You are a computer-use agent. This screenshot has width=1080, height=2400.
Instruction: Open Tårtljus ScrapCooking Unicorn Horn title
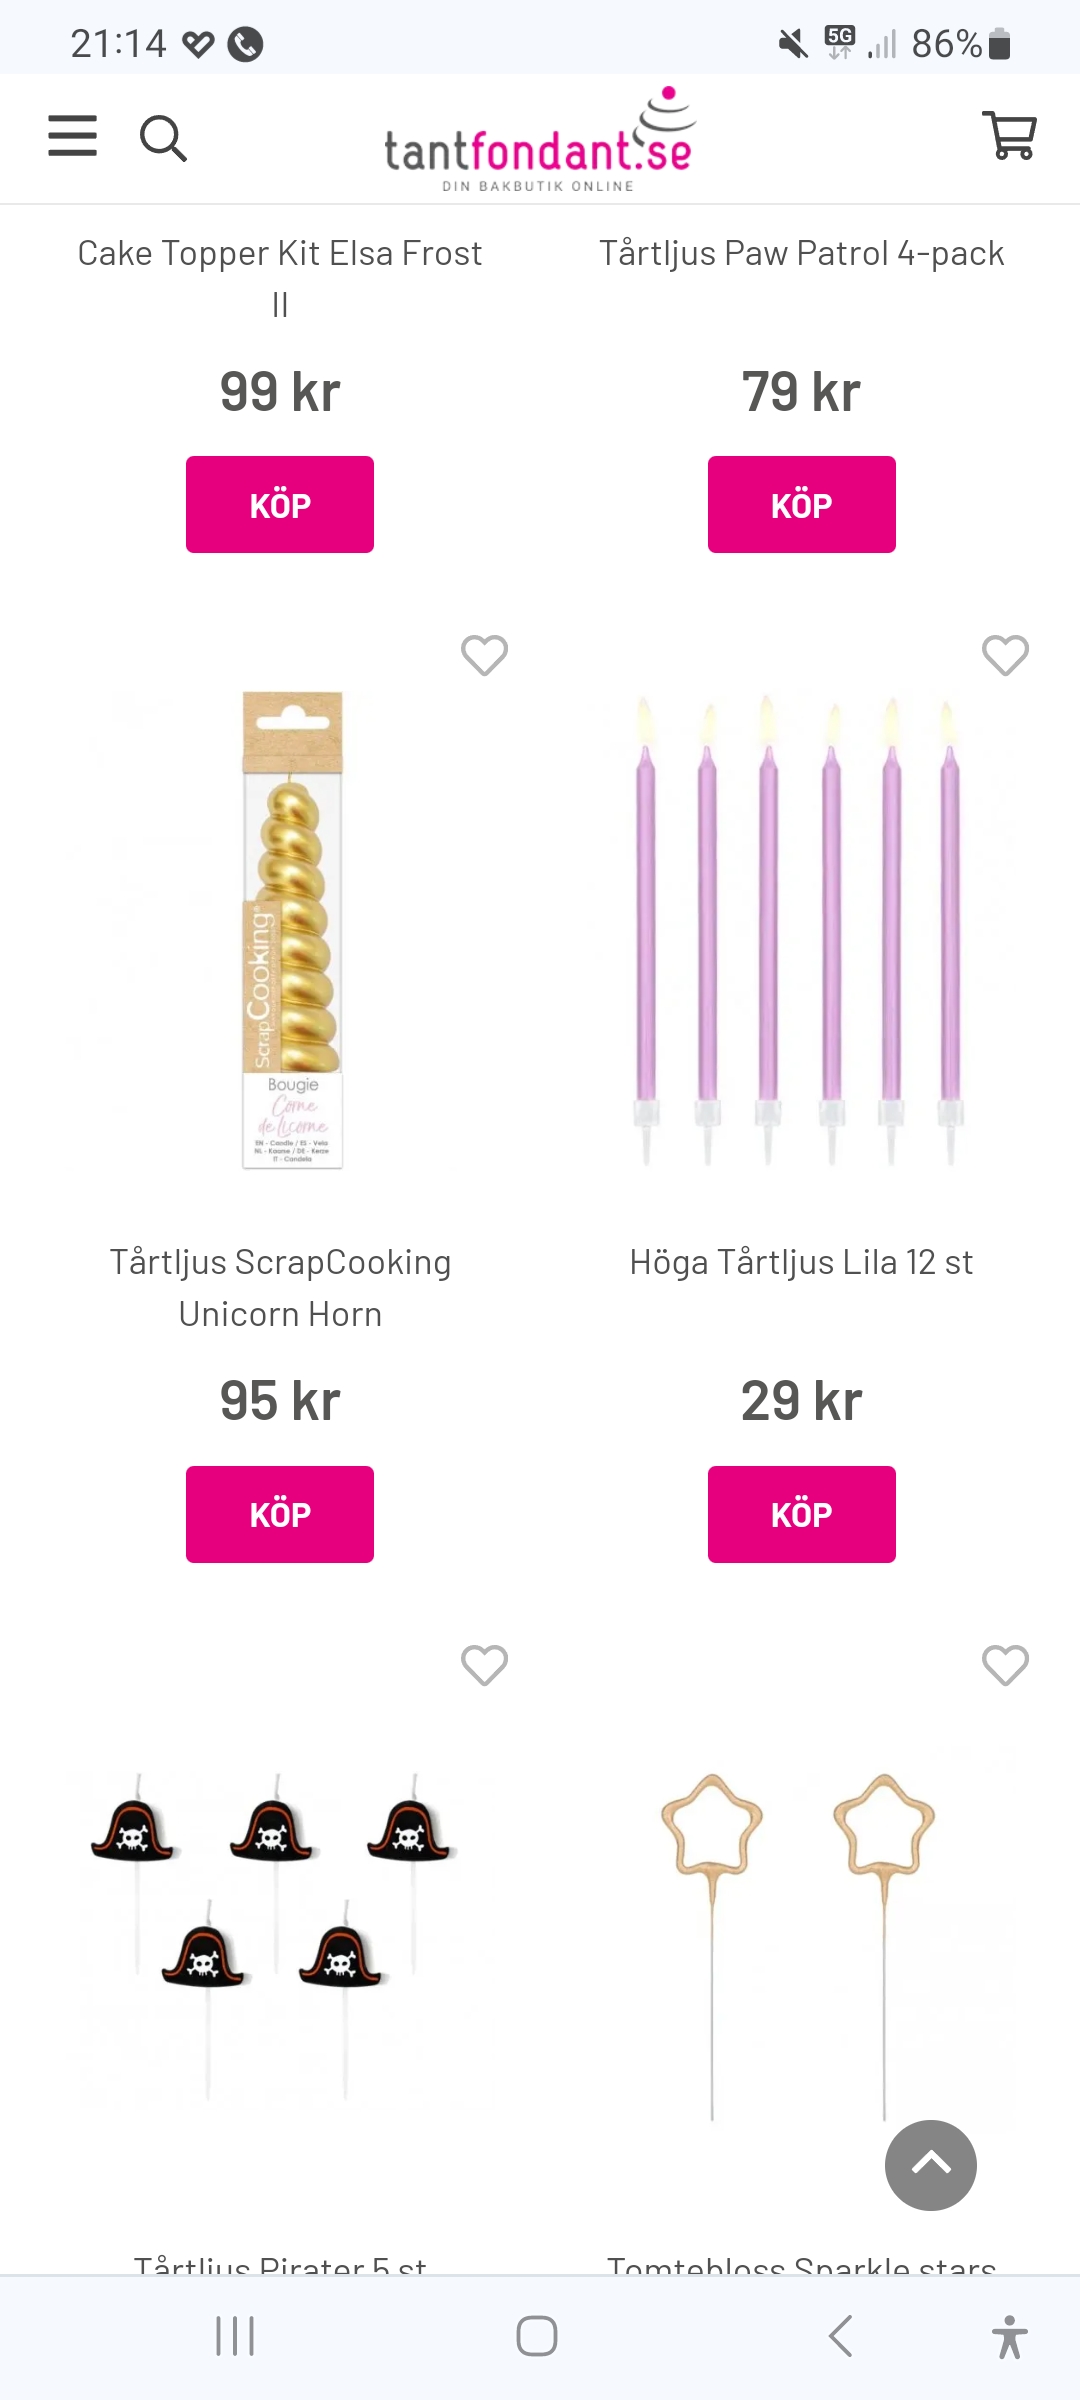(x=280, y=1288)
